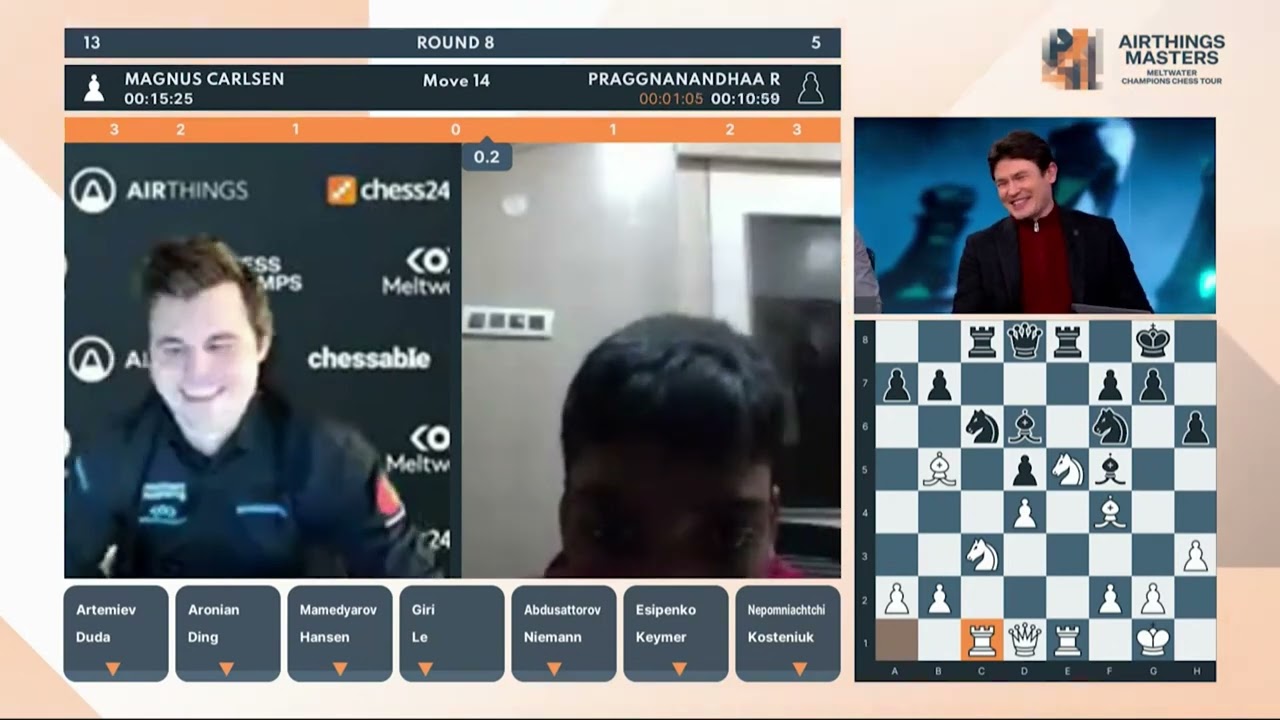The image size is (1280, 720).
Task: Select the black pawn on a7
Action: click(x=895, y=384)
